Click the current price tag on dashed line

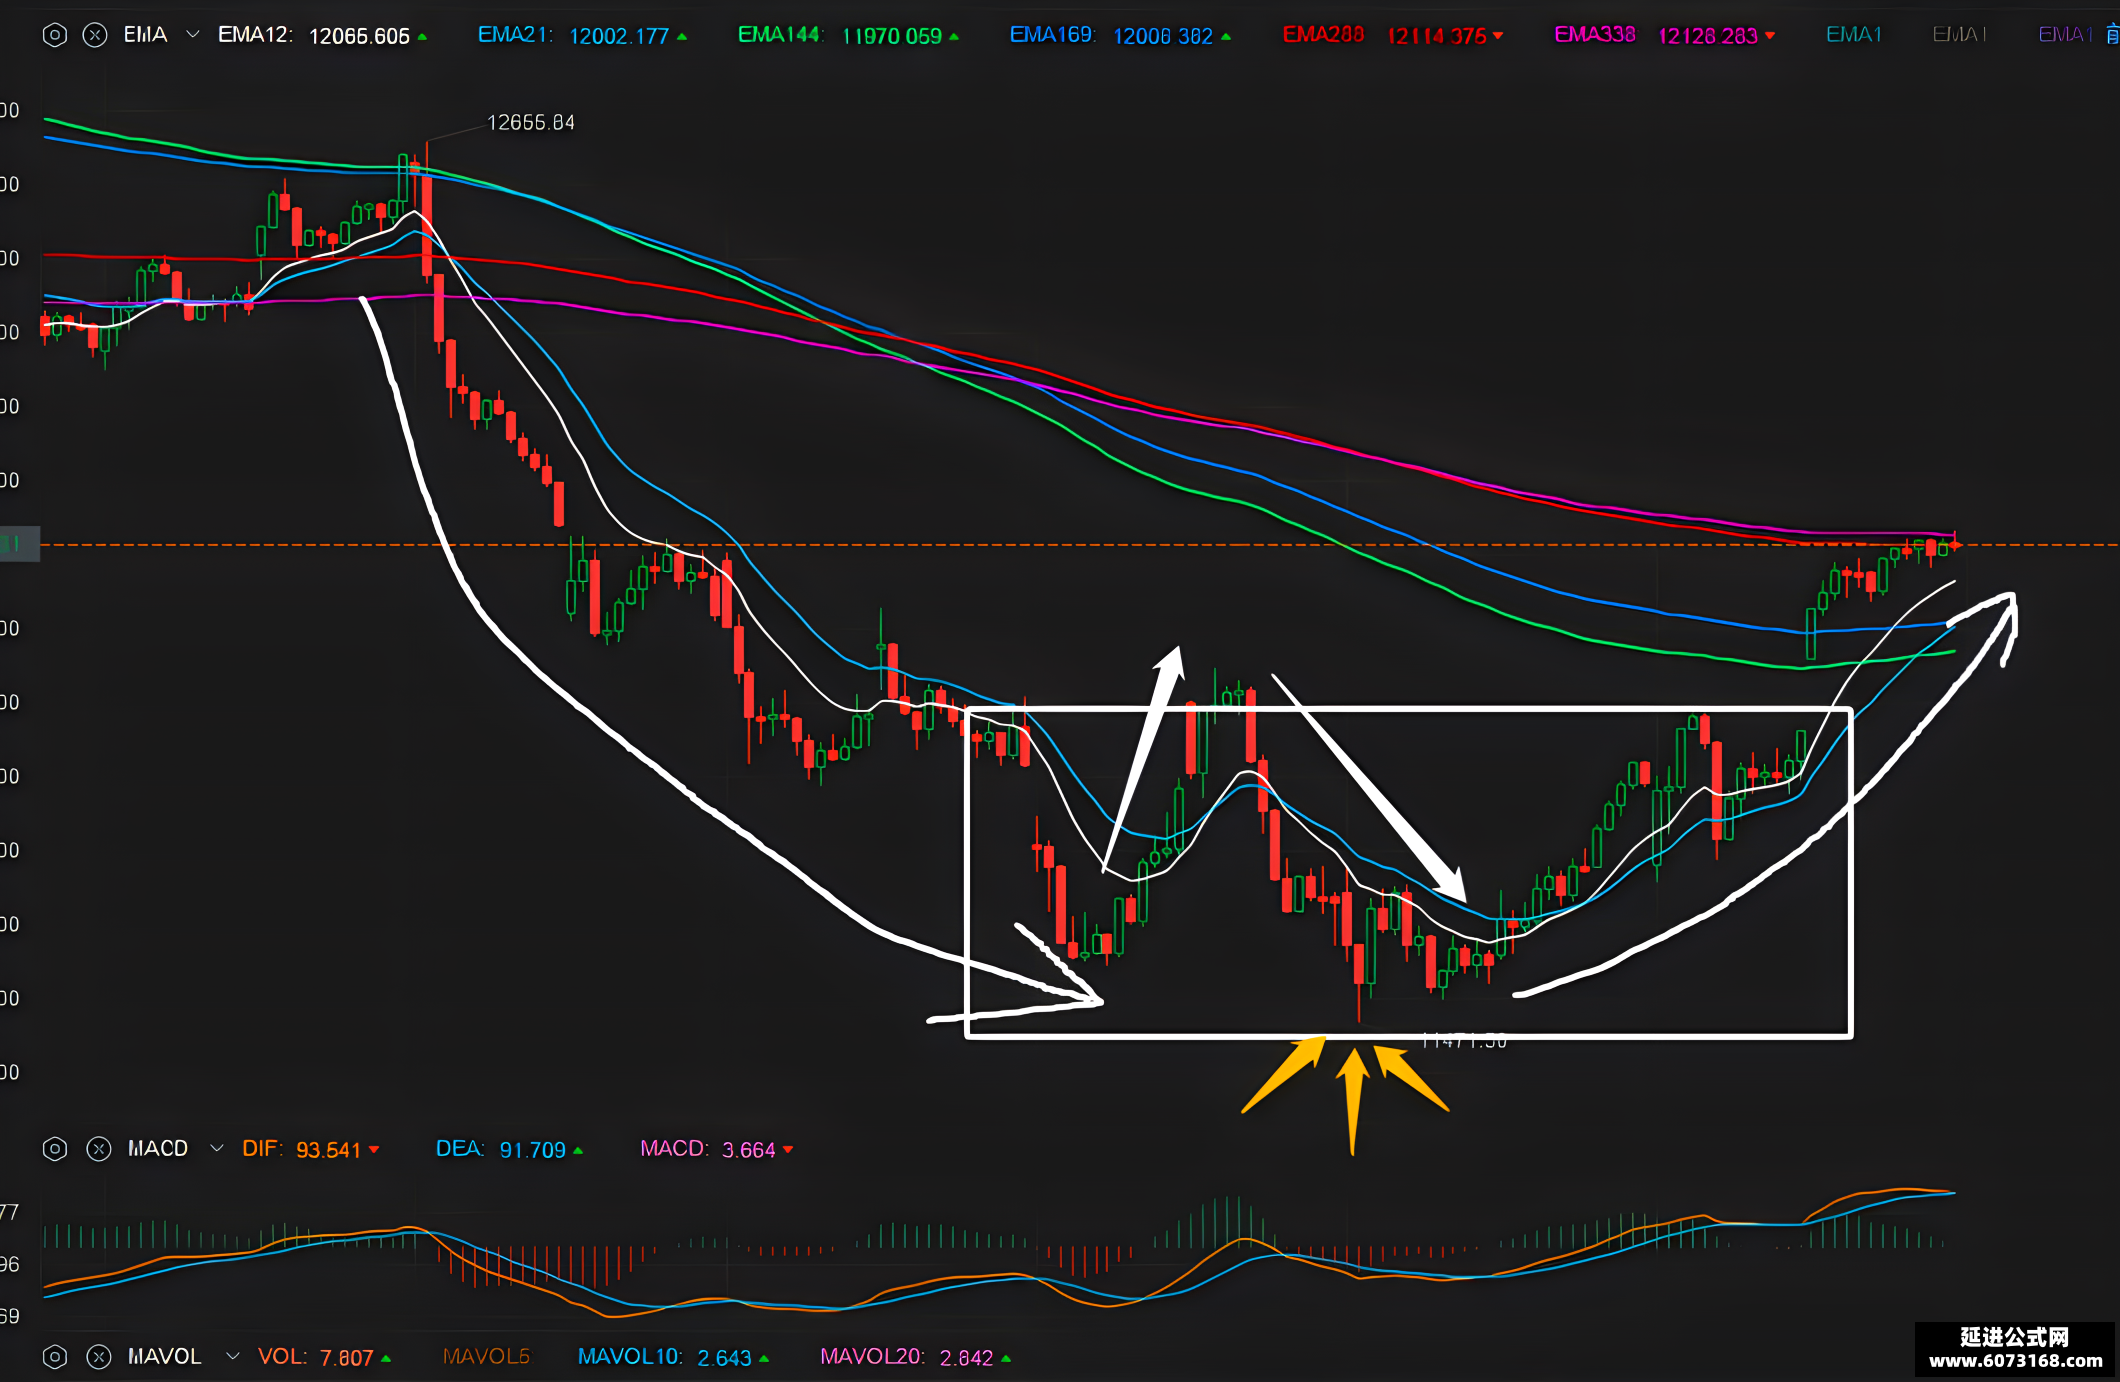pos(20,544)
